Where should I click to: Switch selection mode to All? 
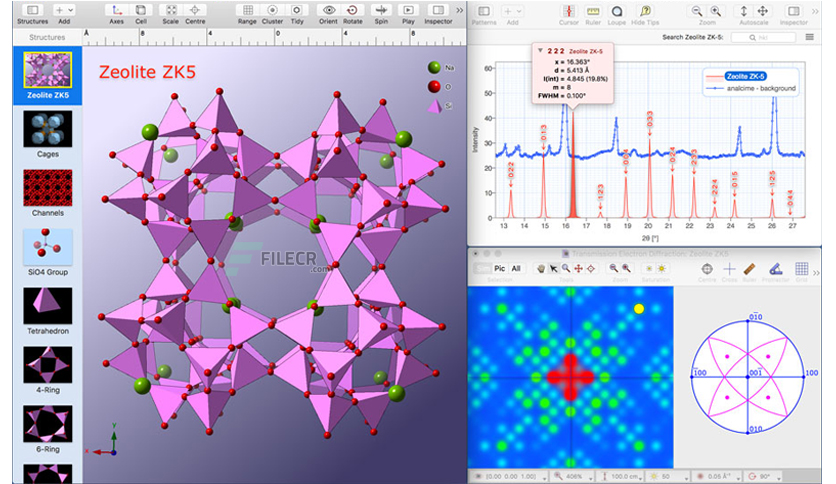[516, 268]
